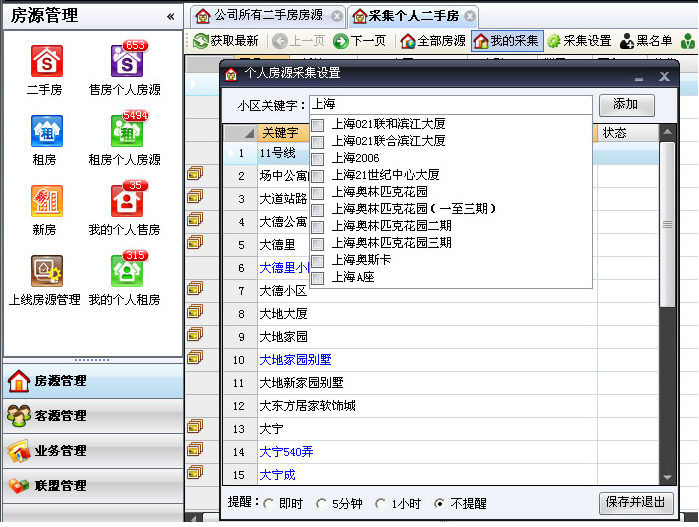Open 售房个人房源 icon with 653 badge
This screenshot has width=699, height=527.
pyautogui.click(x=127, y=61)
